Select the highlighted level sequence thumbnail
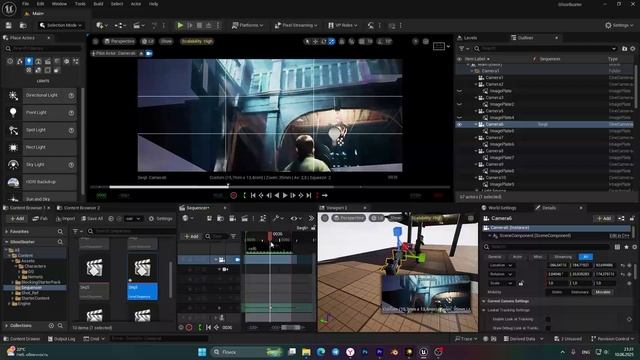 point(142,277)
